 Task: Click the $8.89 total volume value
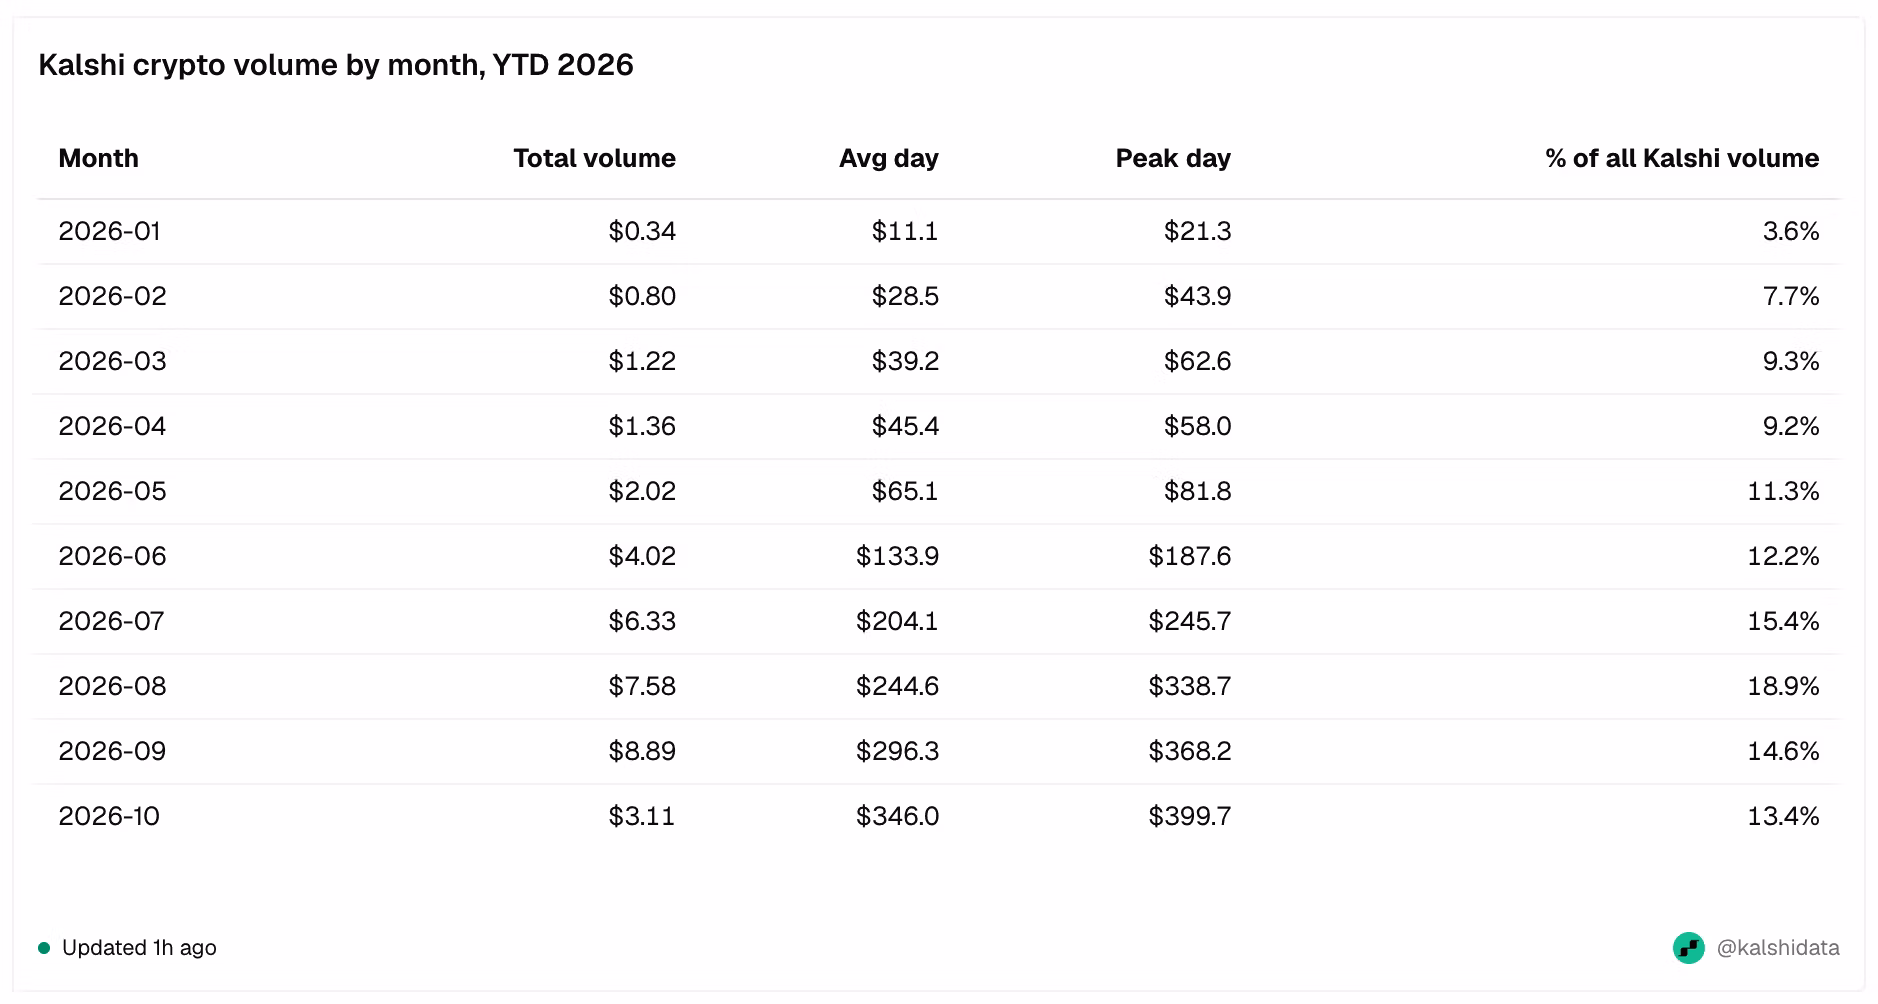[642, 751]
